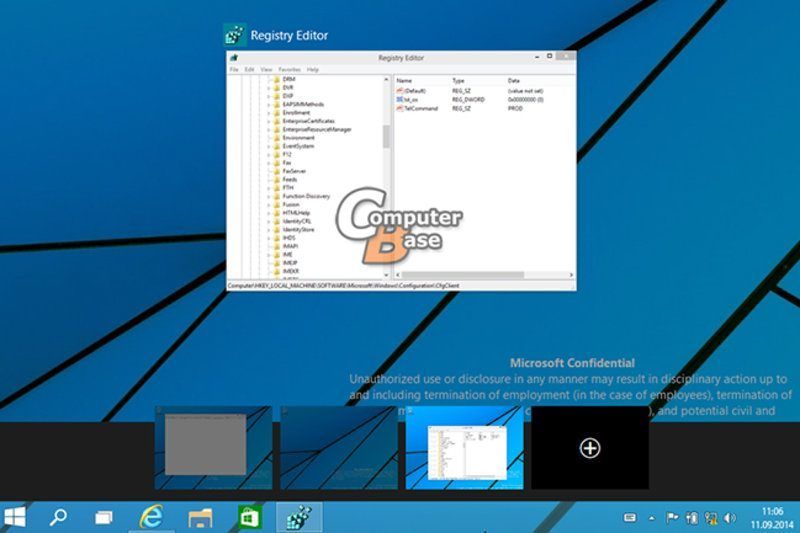Click the Search magnifier on the taskbar
The width and height of the screenshot is (800, 533).
[x=59, y=517]
